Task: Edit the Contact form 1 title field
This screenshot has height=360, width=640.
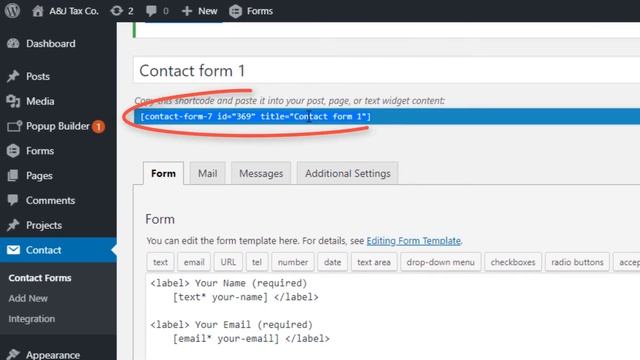Action: (387, 71)
